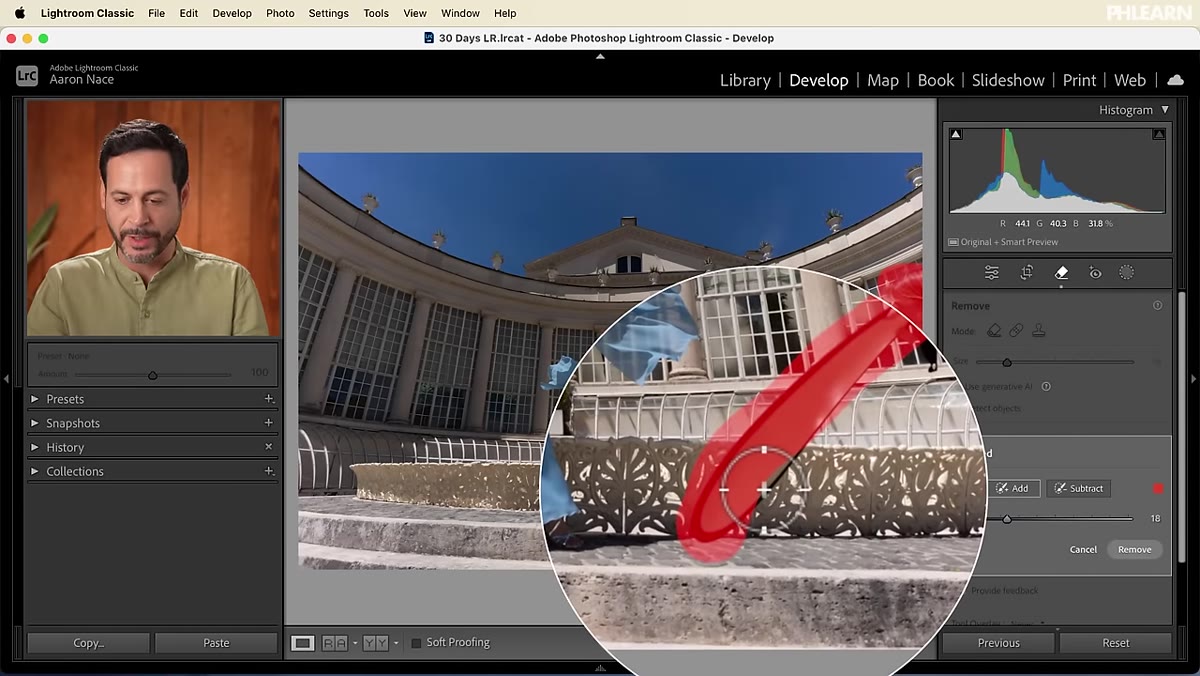Switch to the Slideshow module
Image resolution: width=1200 pixels, height=676 pixels.
[x=1008, y=80]
